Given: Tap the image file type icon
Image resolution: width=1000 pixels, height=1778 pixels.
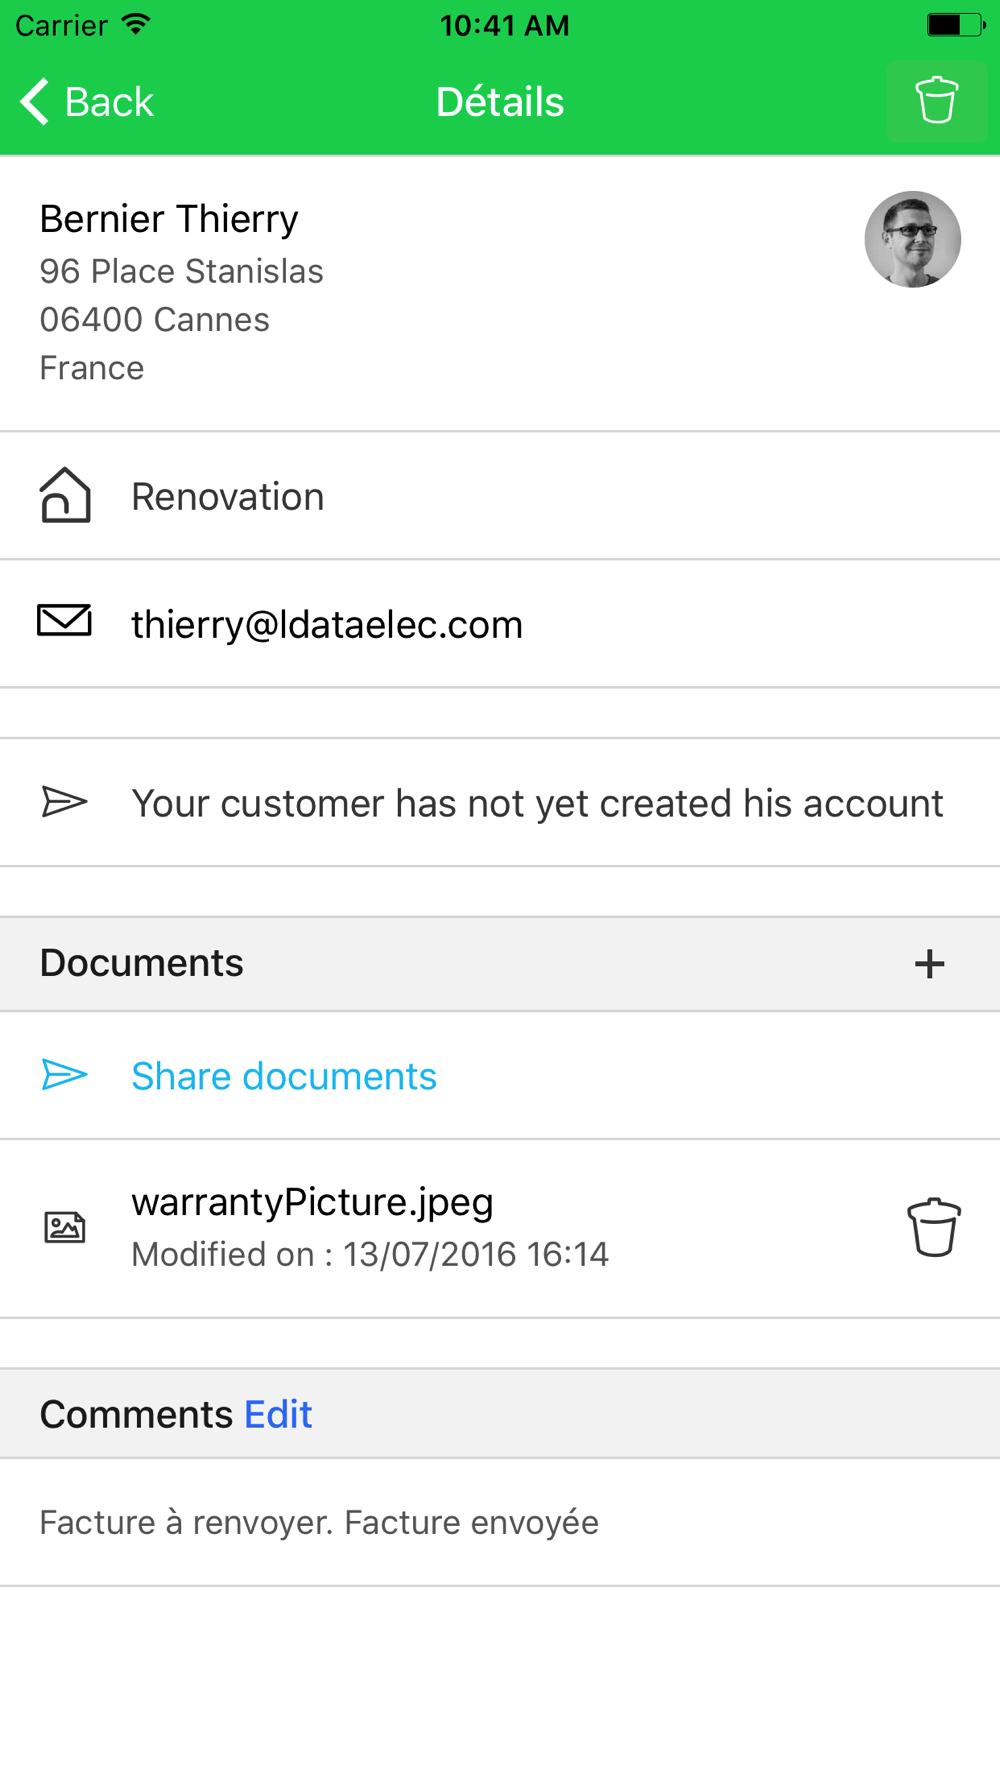Looking at the screenshot, I should click(x=65, y=1227).
